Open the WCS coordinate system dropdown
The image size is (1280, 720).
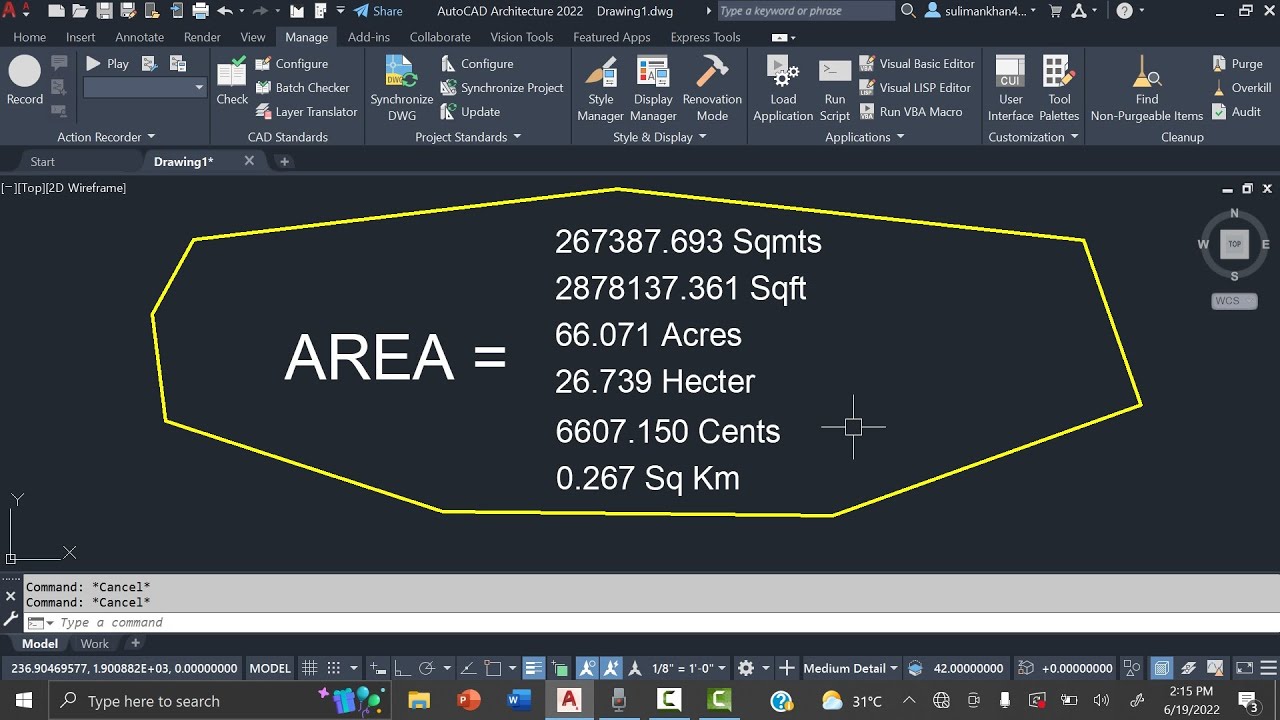[x=1234, y=301]
